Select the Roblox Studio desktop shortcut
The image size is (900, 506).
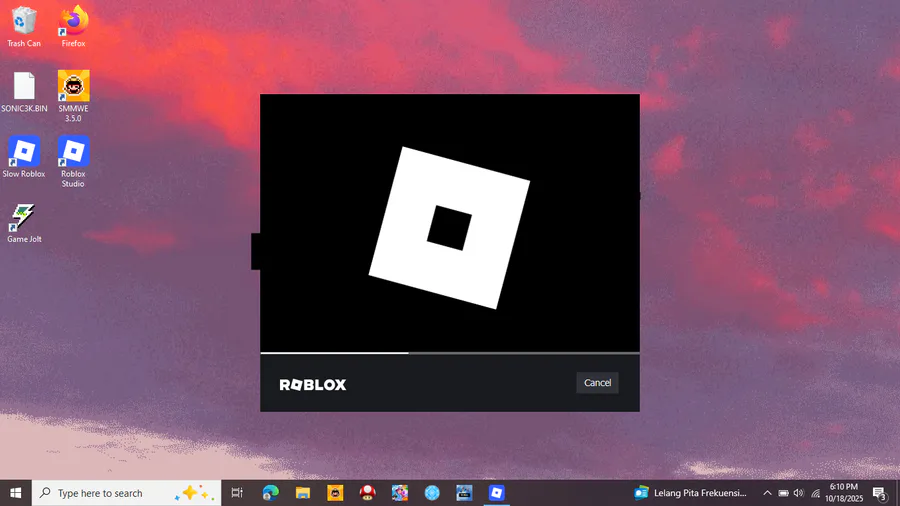[73, 162]
